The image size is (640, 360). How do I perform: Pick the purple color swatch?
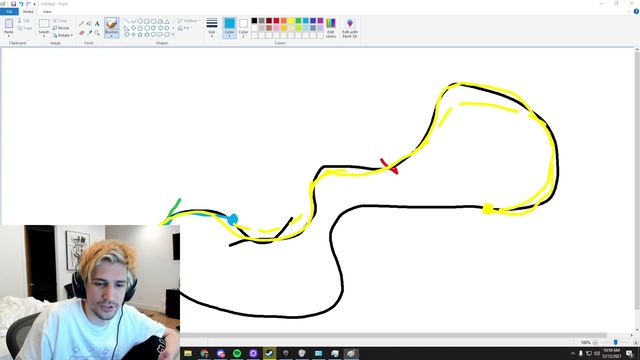tap(320, 21)
